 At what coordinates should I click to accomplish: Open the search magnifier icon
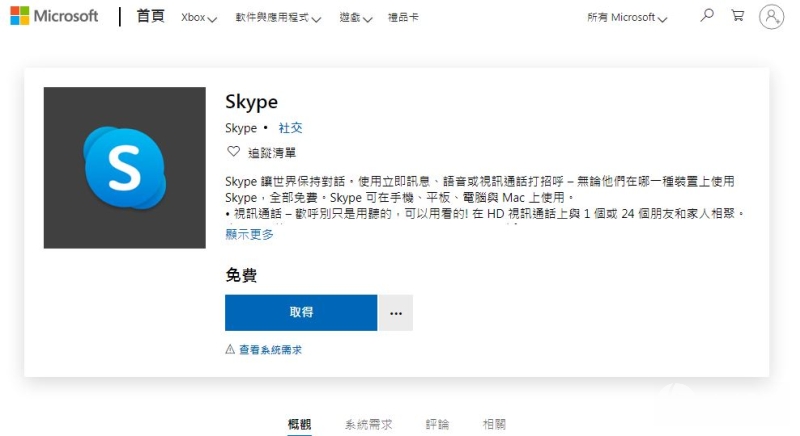707,16
